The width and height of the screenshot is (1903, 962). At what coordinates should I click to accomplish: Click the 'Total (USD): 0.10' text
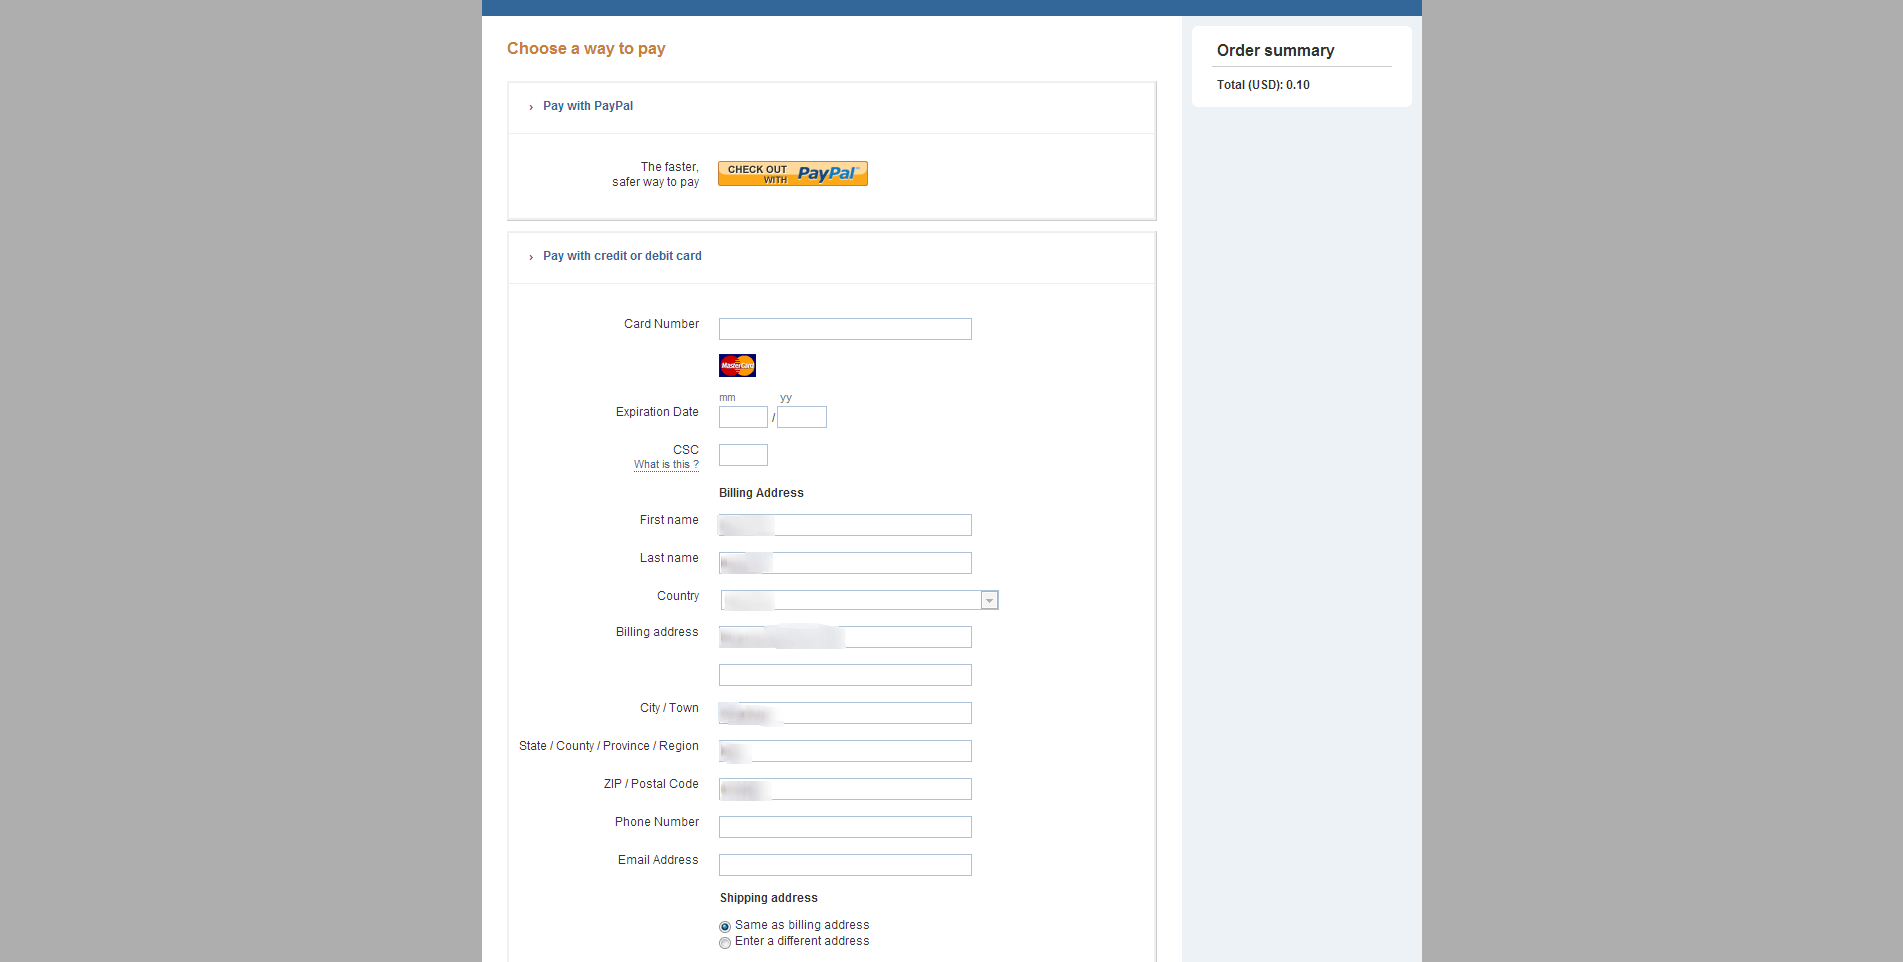click(x=1263, y=85)
